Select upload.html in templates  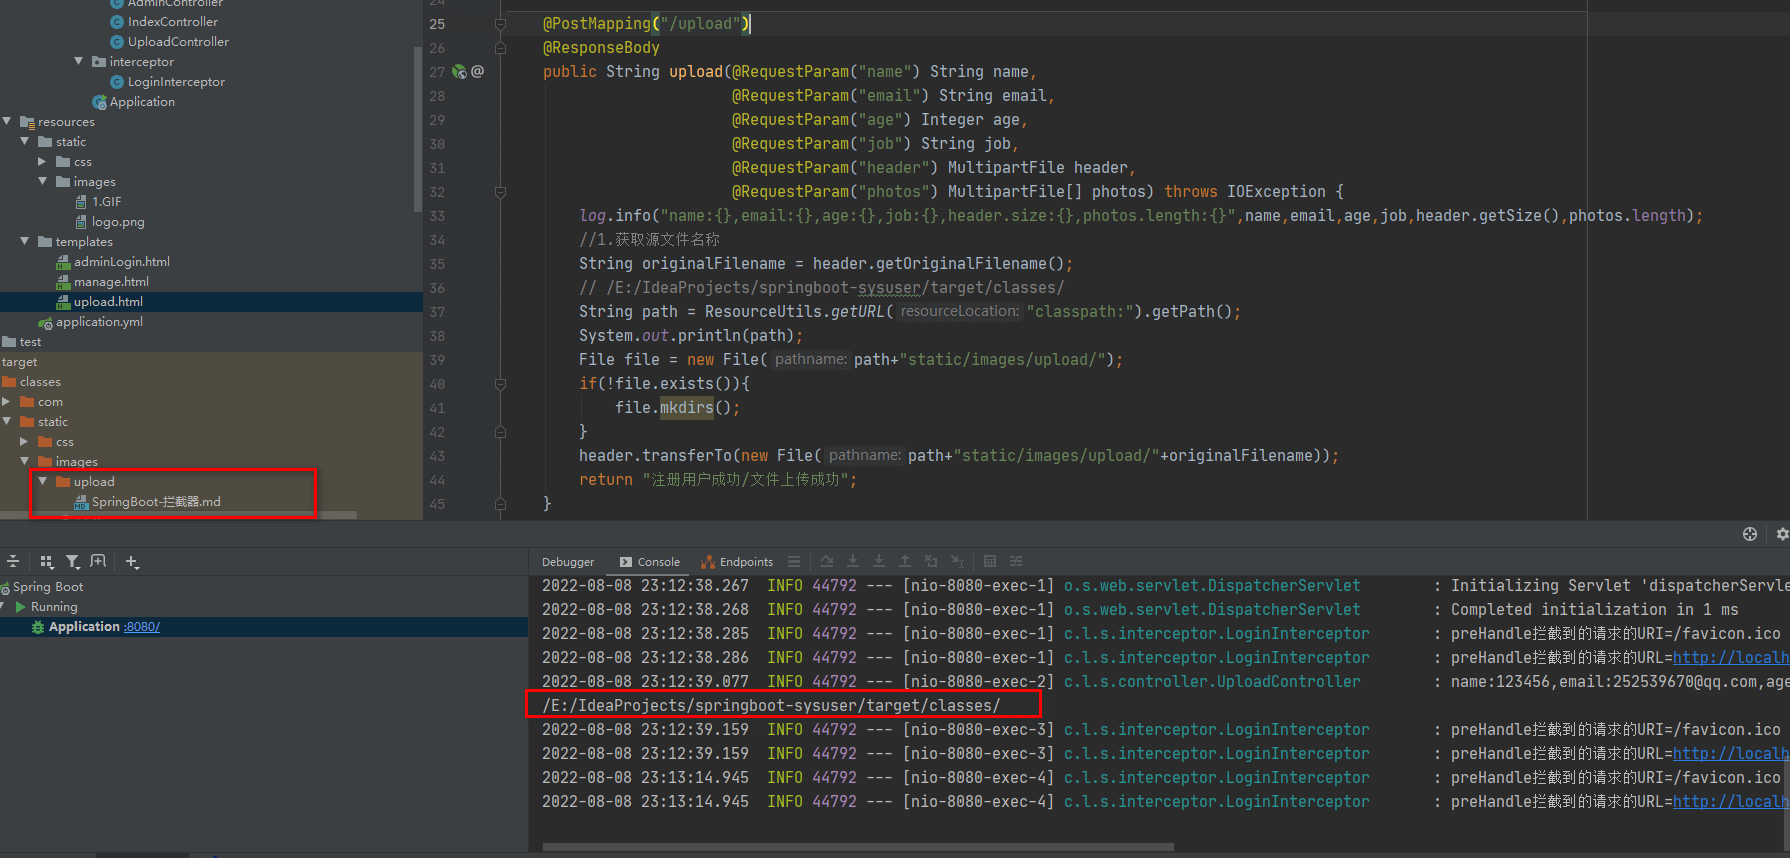click(108, 302)
